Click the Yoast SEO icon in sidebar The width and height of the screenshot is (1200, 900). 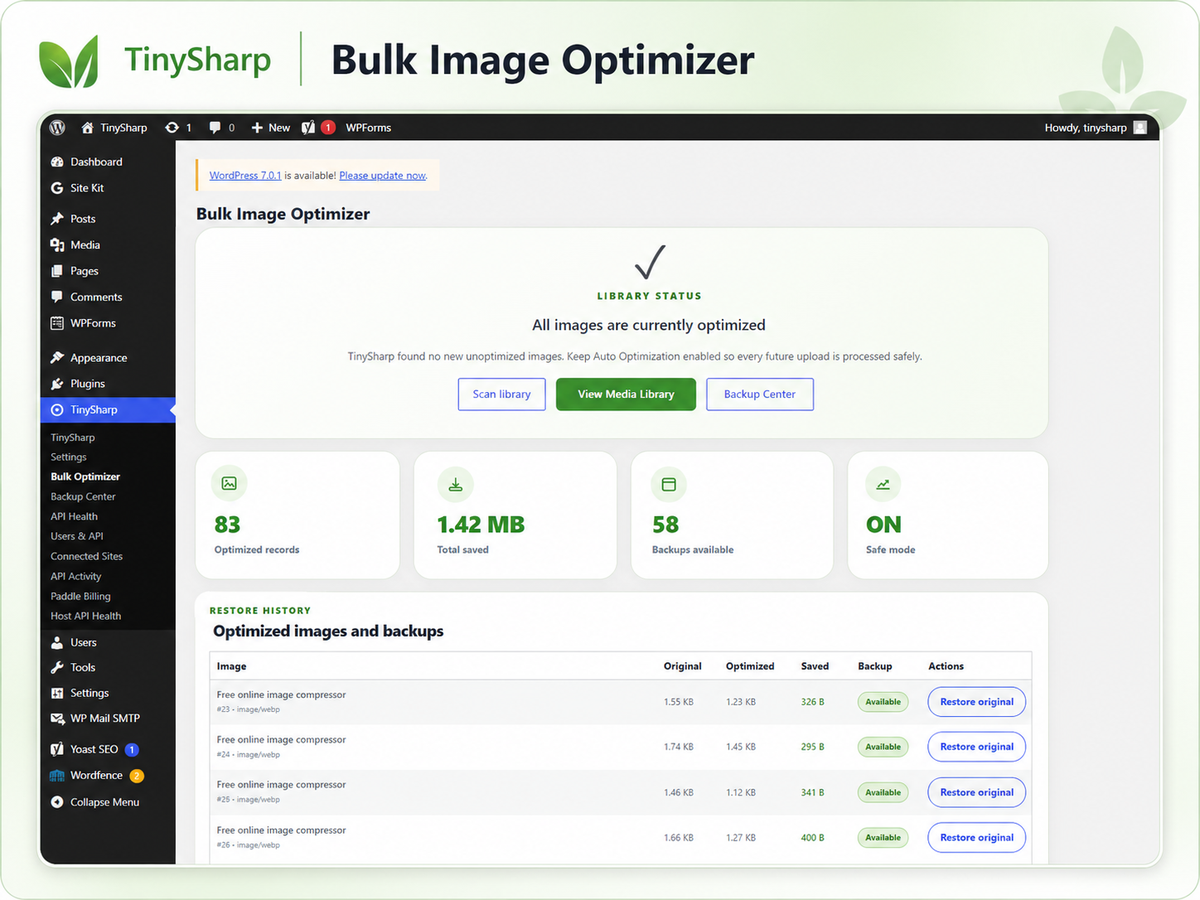pyautogui.click(x=57, y=749)
